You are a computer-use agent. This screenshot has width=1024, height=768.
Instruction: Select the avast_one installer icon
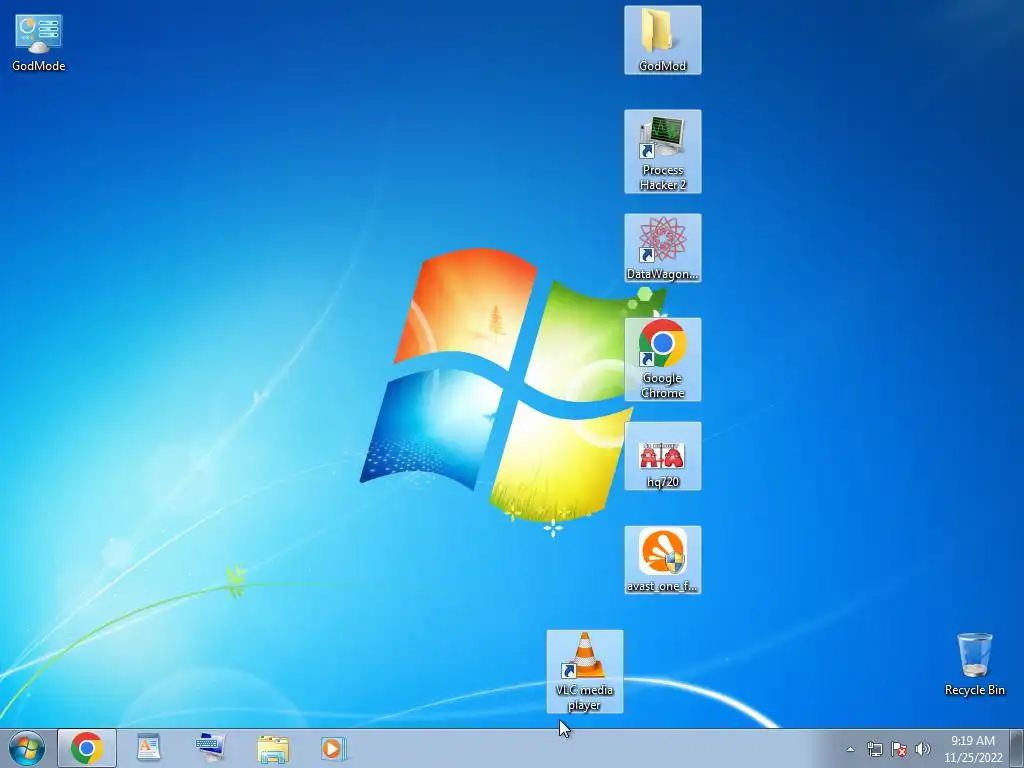663,560
